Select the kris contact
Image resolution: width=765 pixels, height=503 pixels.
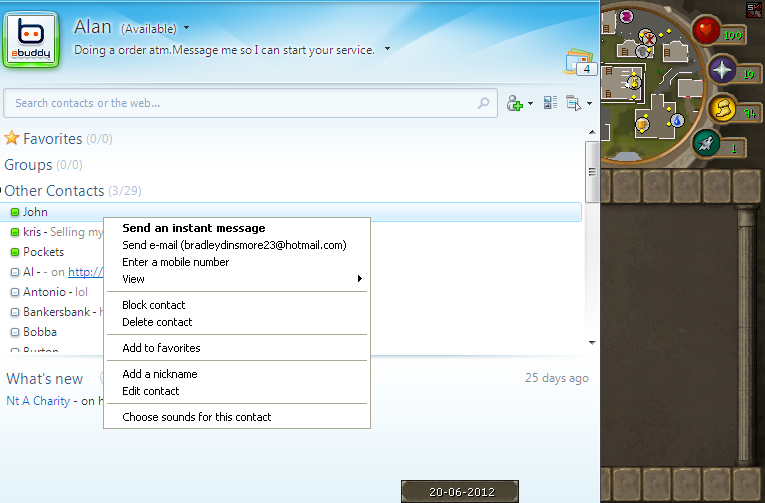coord(32,232)
